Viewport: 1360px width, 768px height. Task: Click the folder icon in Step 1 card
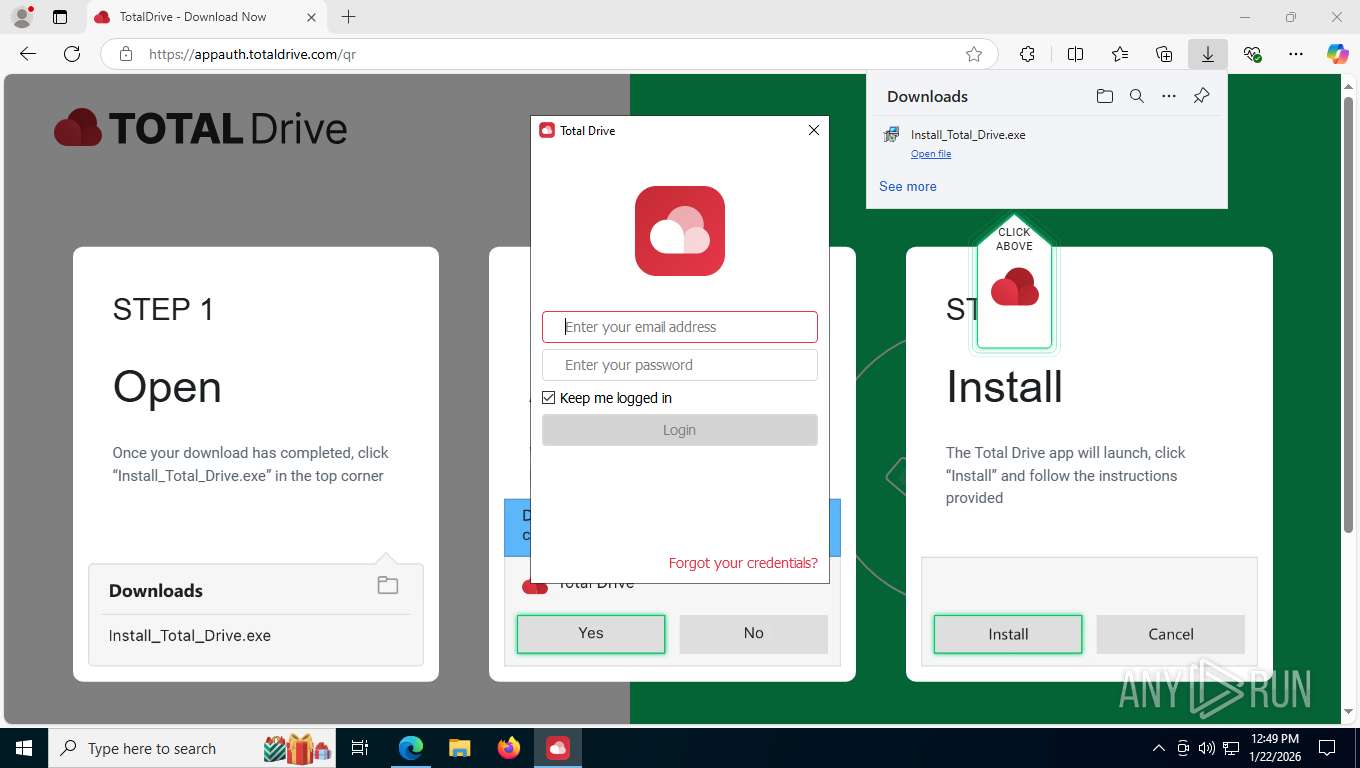(388, 586)
